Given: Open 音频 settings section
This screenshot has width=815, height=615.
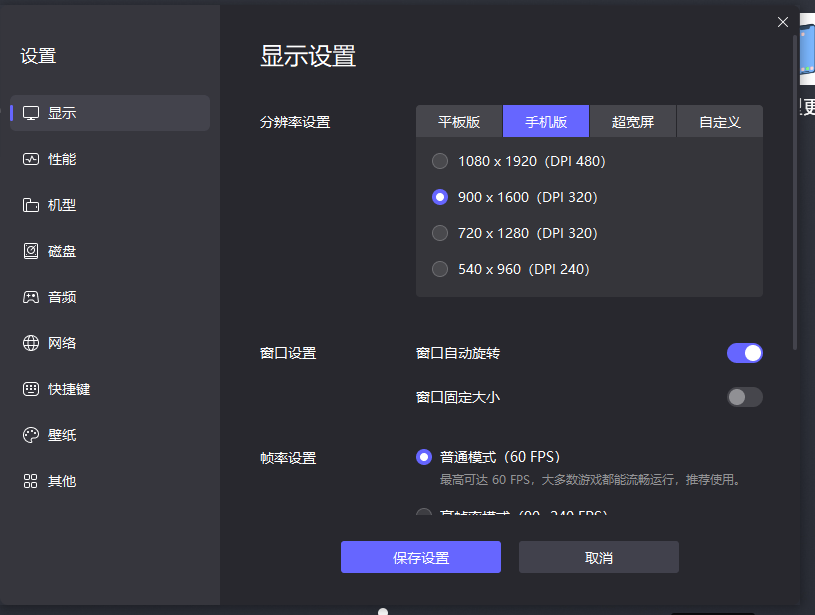Looking at the screenshot, I should 110,297.
